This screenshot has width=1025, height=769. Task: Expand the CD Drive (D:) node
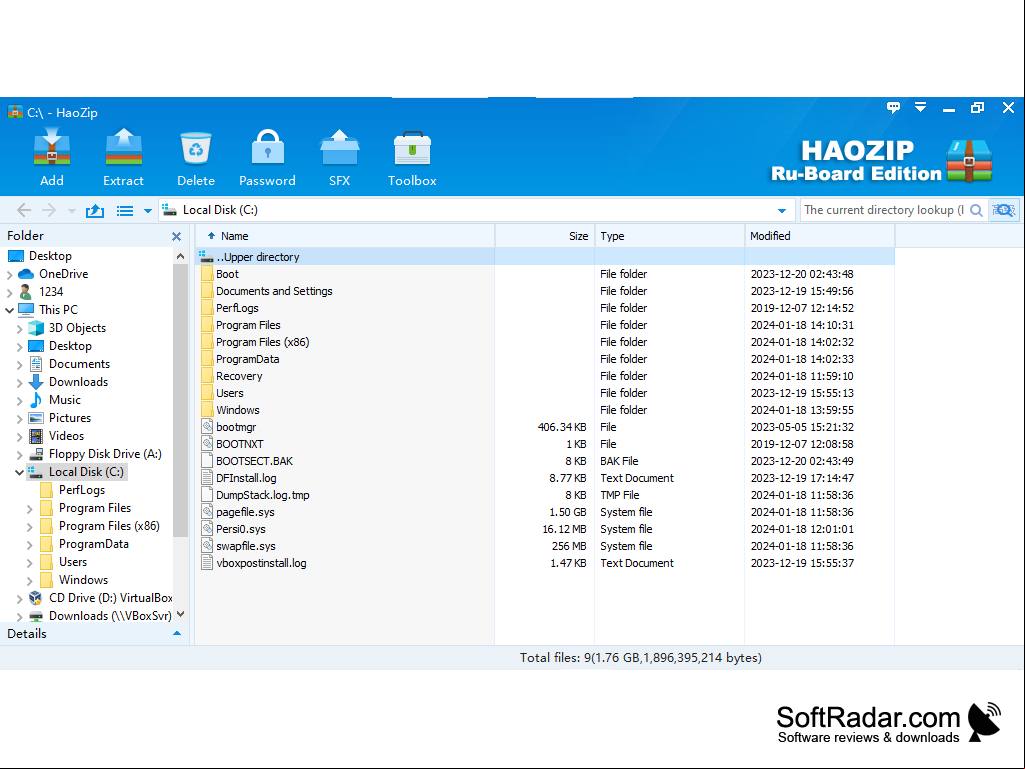point(20,598)
